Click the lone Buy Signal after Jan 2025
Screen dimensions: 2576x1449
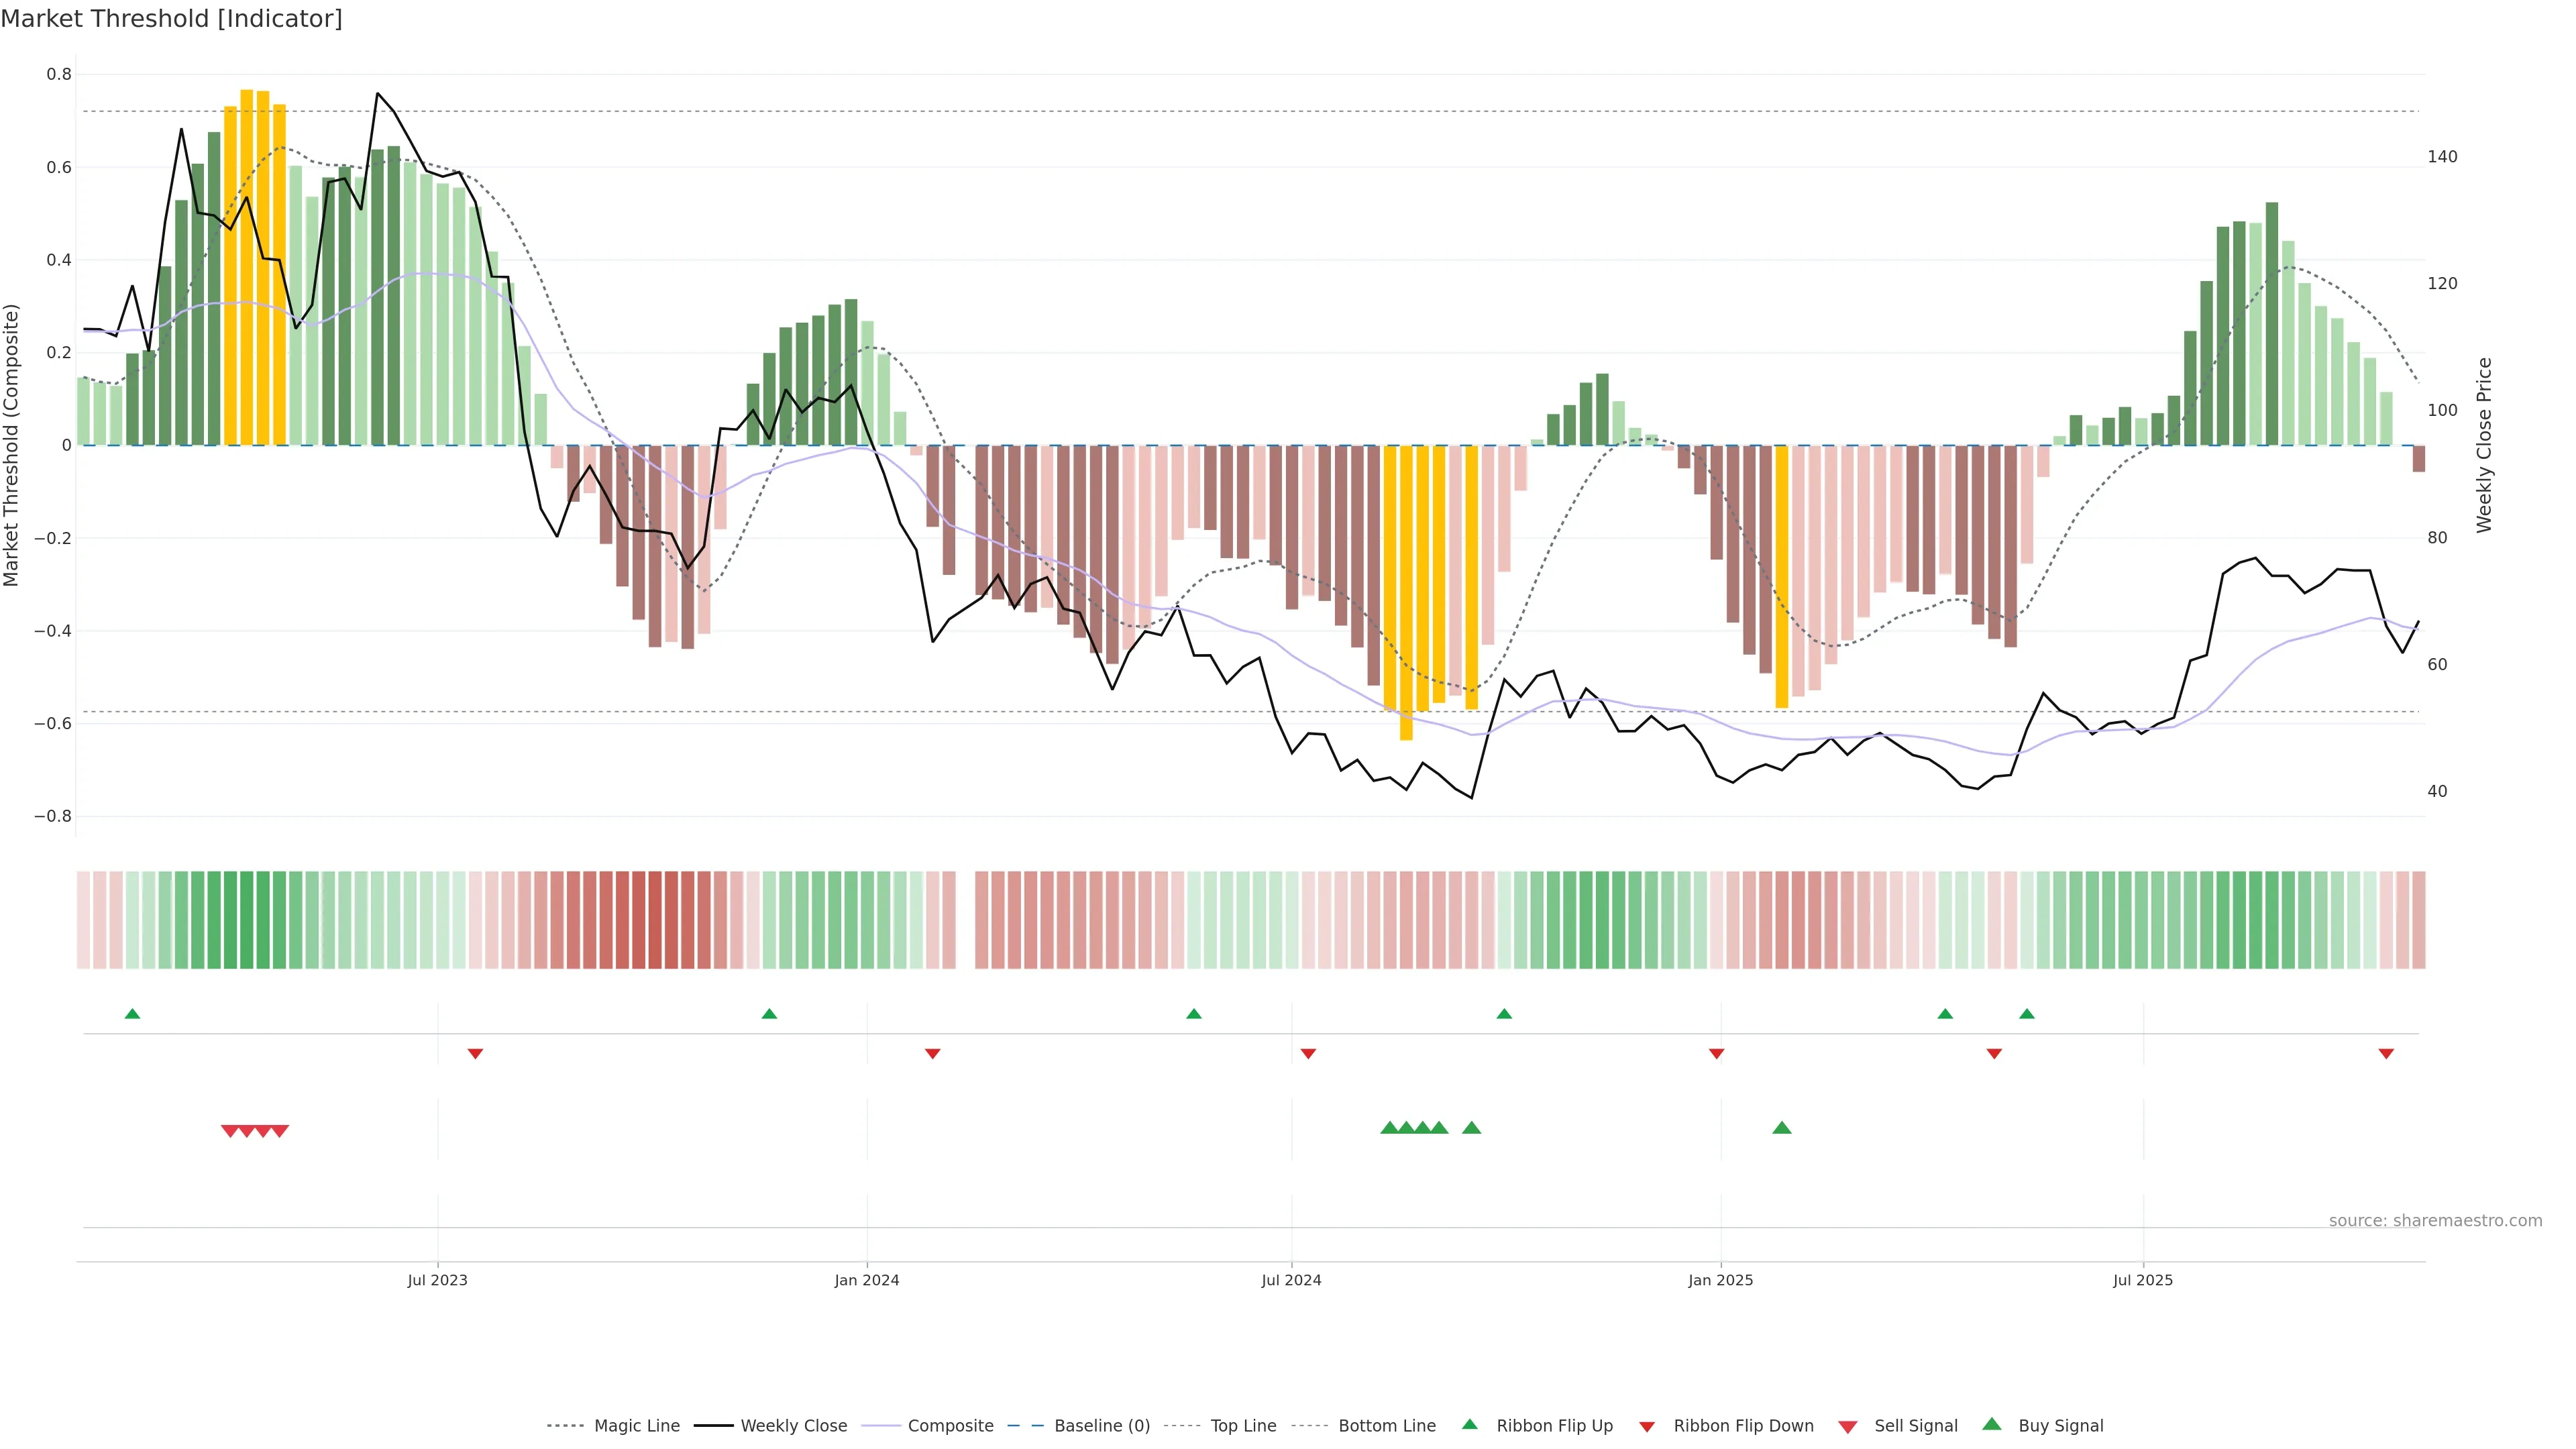(1781, 1128)
